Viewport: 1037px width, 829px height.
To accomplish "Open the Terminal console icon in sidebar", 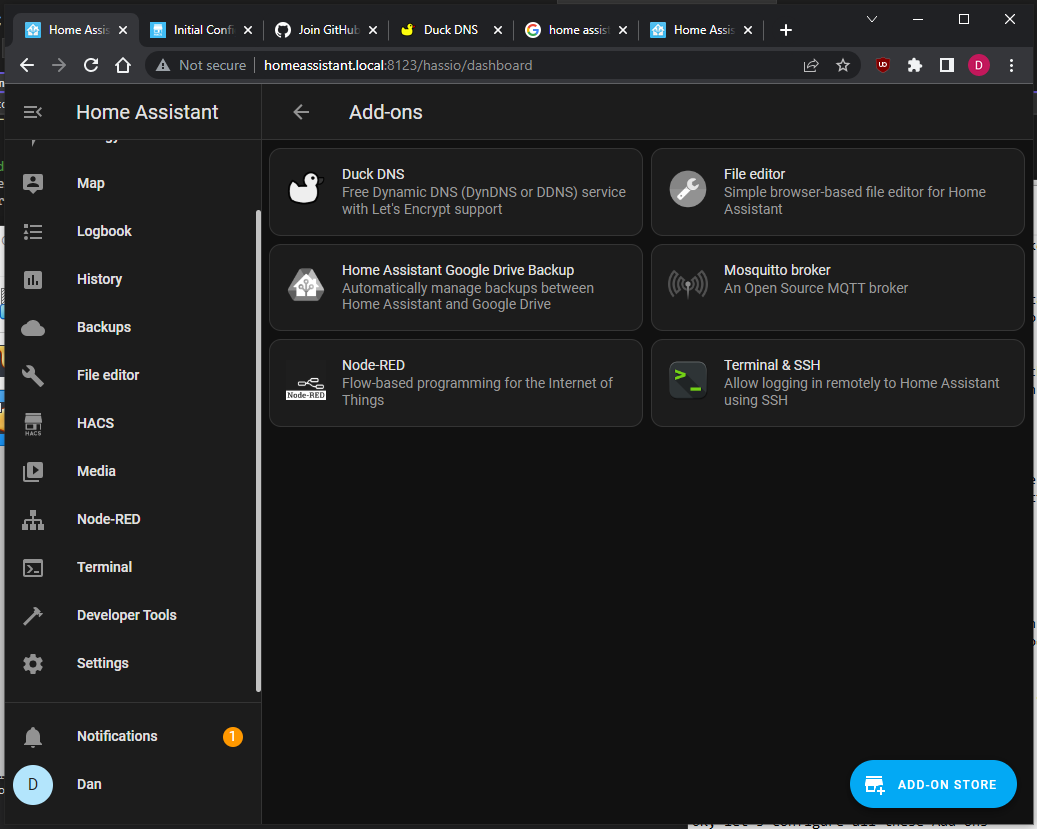I will coord(33,568).
